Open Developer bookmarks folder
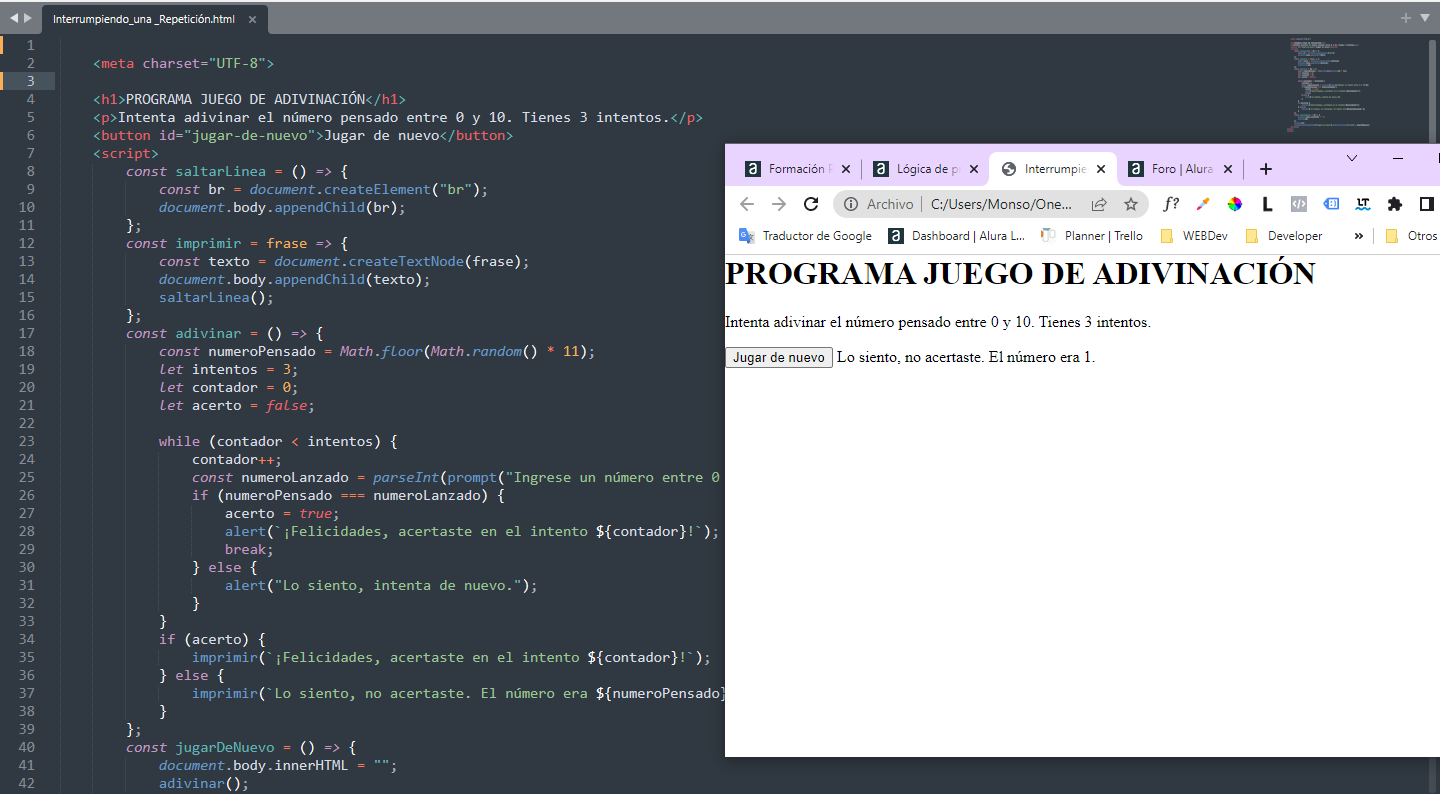This screenshot has width=1440, height=794. click(1284, 236)
